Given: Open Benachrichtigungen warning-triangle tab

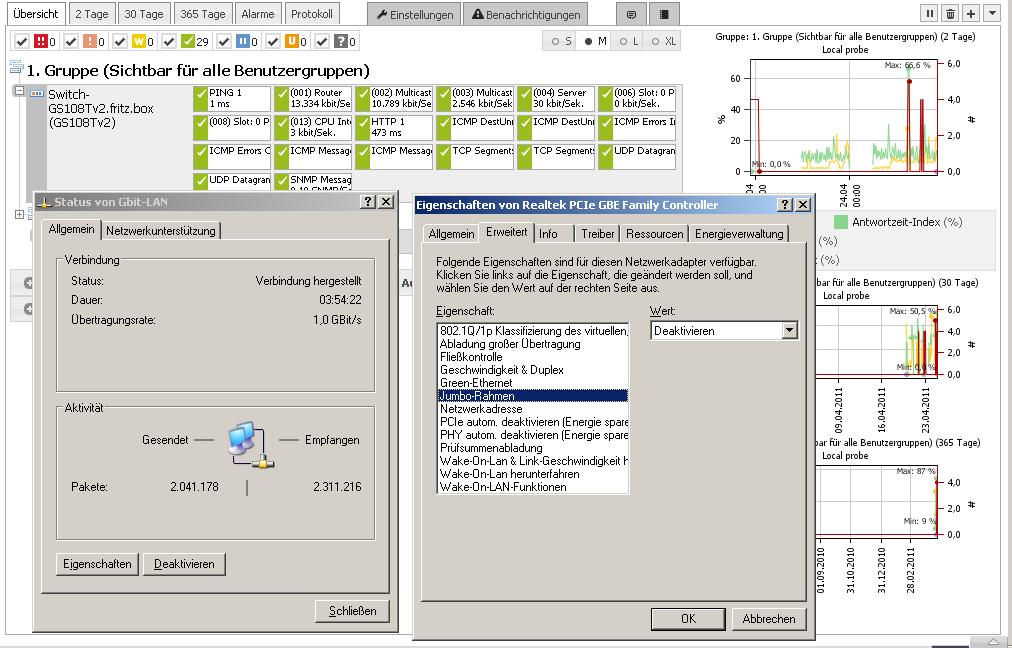Looking at the screenshot, I should click(525, 15).
